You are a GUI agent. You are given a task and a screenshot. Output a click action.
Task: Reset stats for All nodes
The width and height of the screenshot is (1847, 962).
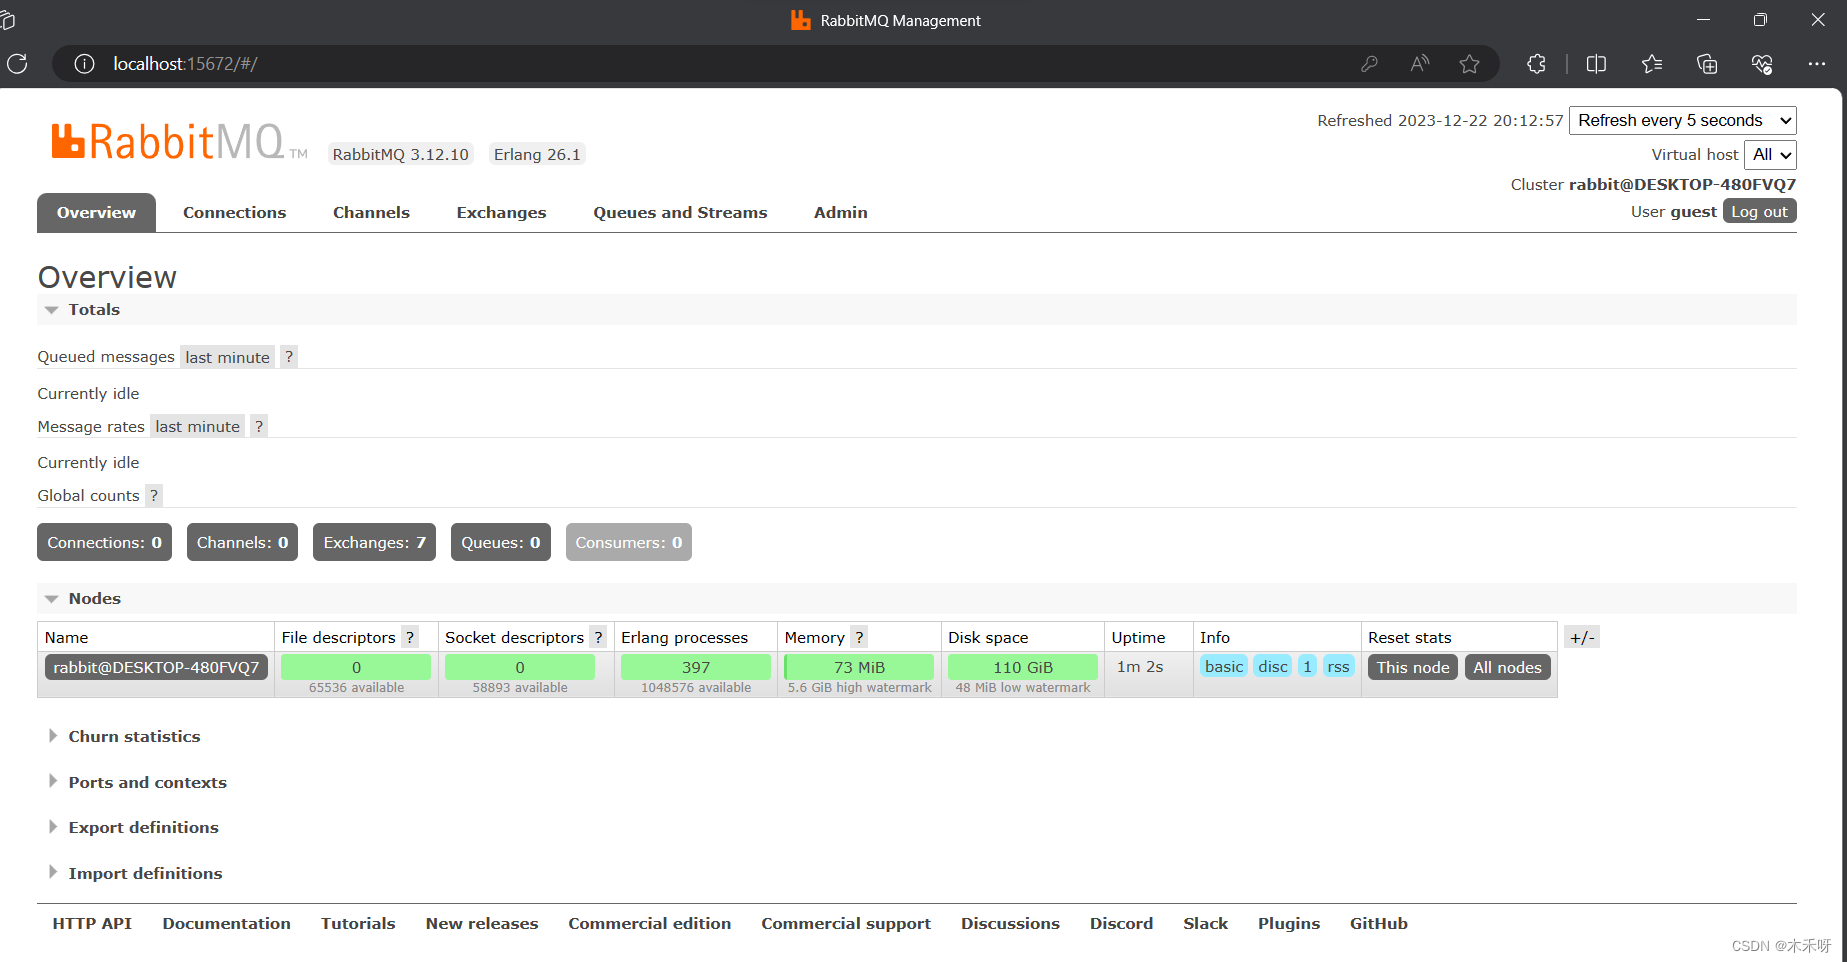[x=1507, y=667]
